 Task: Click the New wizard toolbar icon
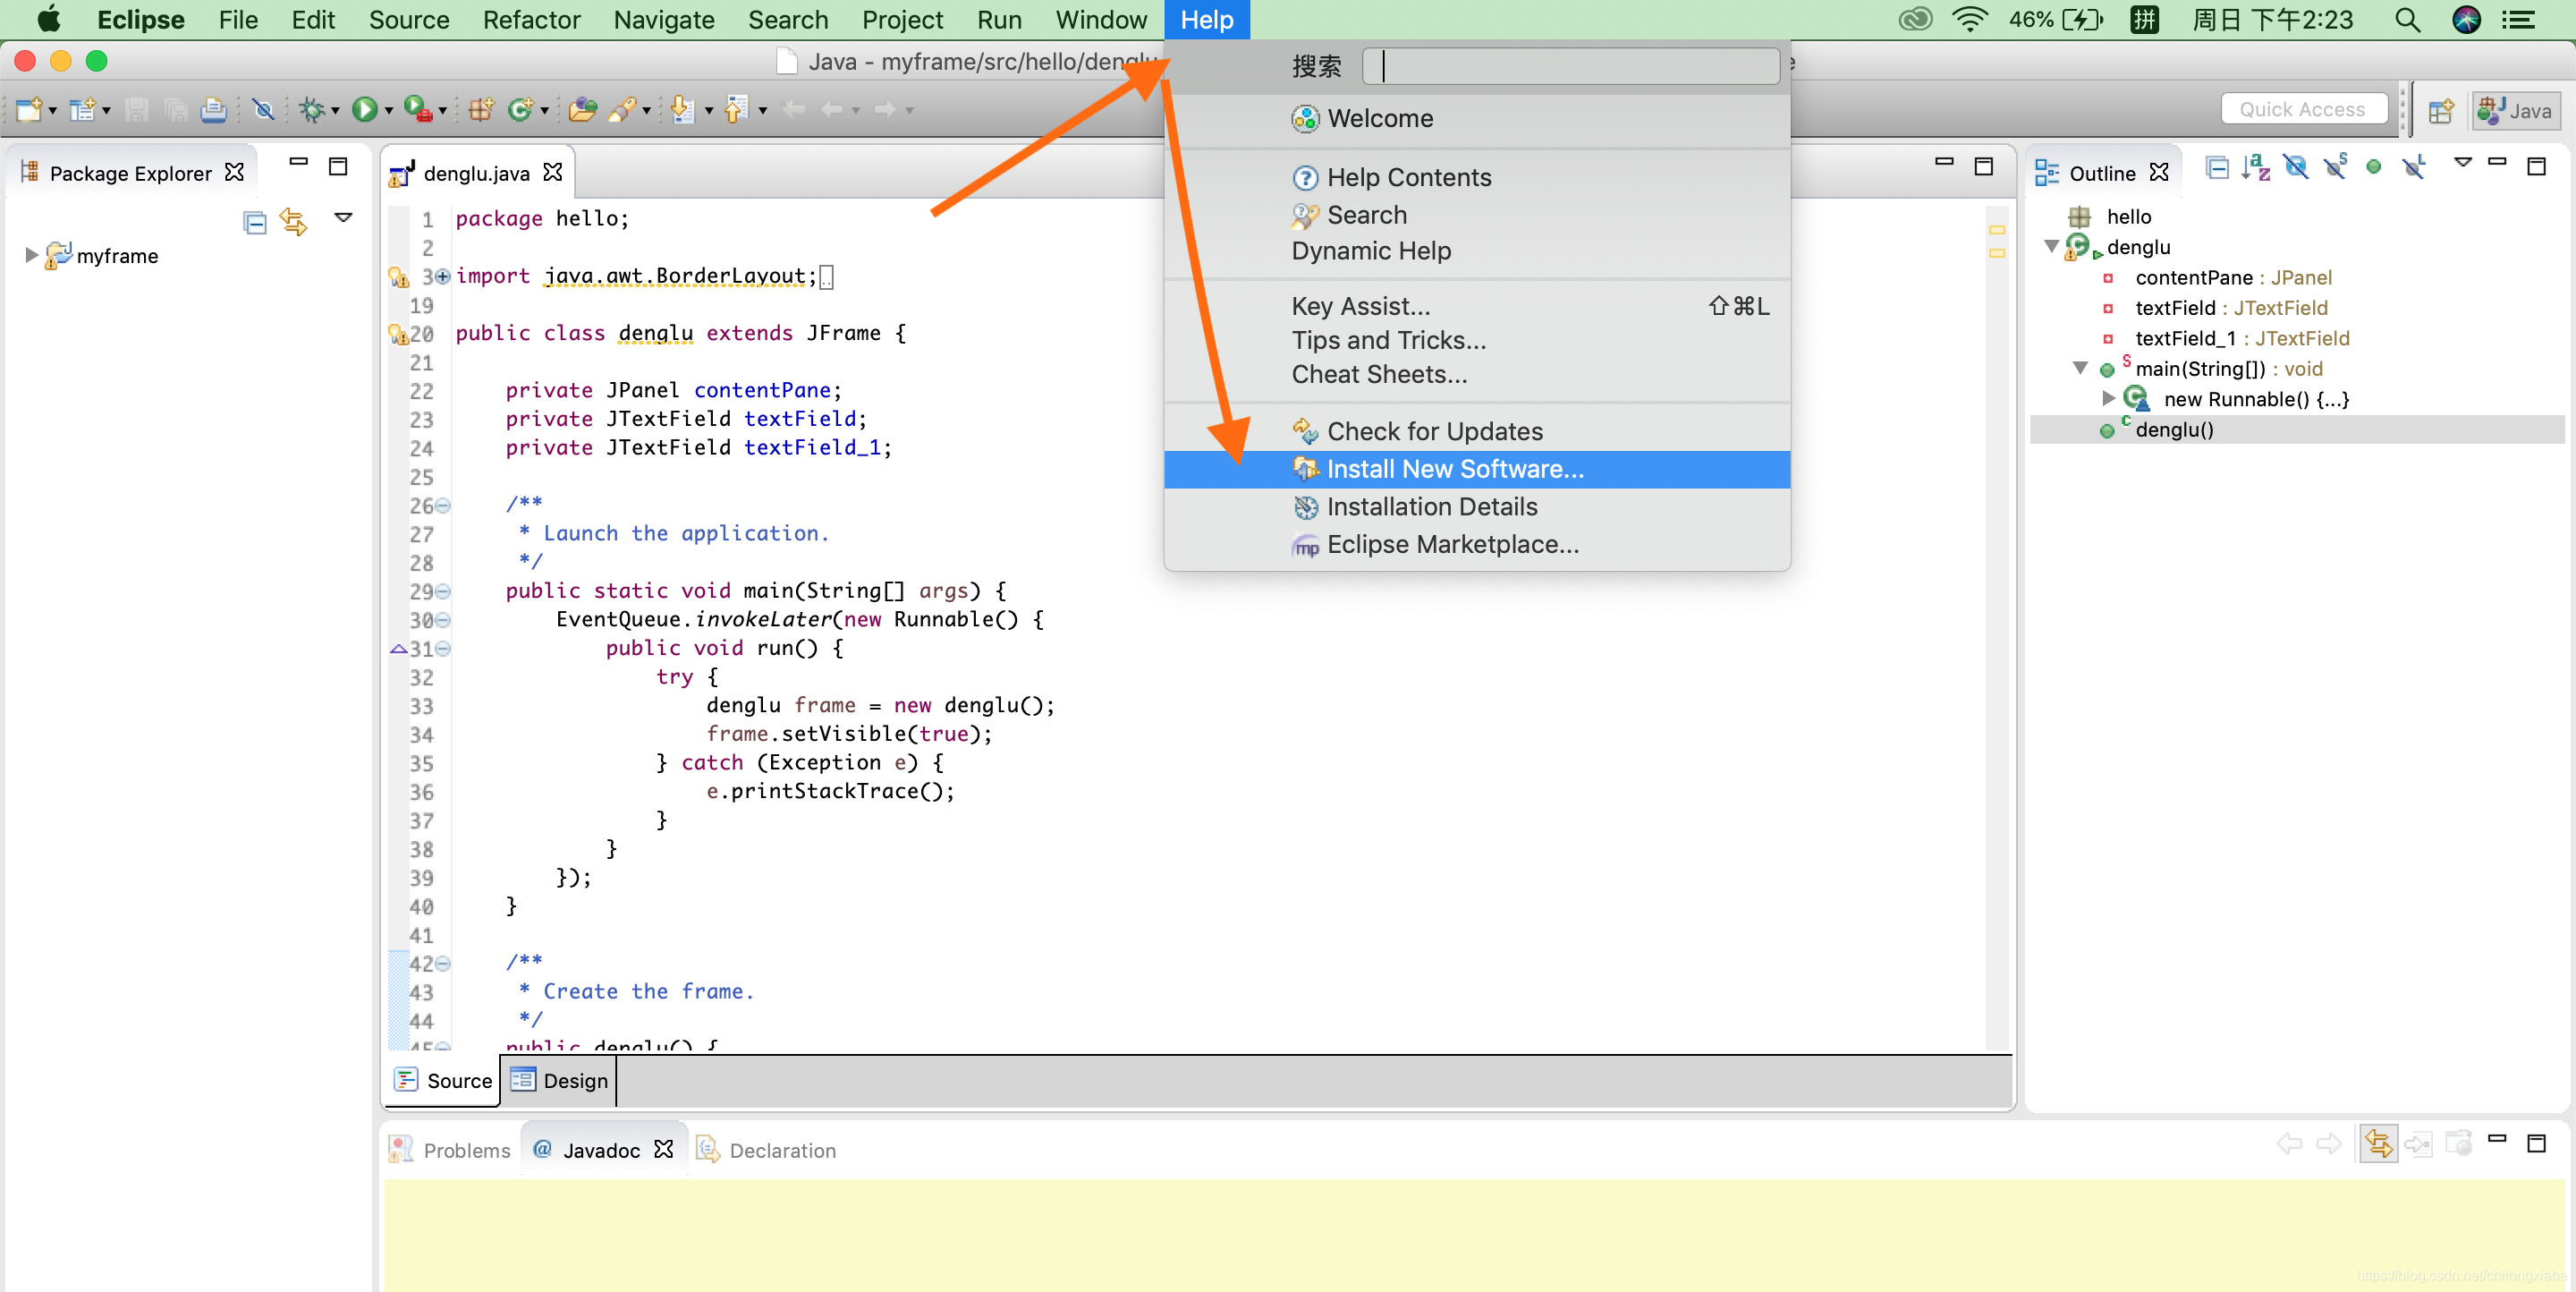click(28, 110)
